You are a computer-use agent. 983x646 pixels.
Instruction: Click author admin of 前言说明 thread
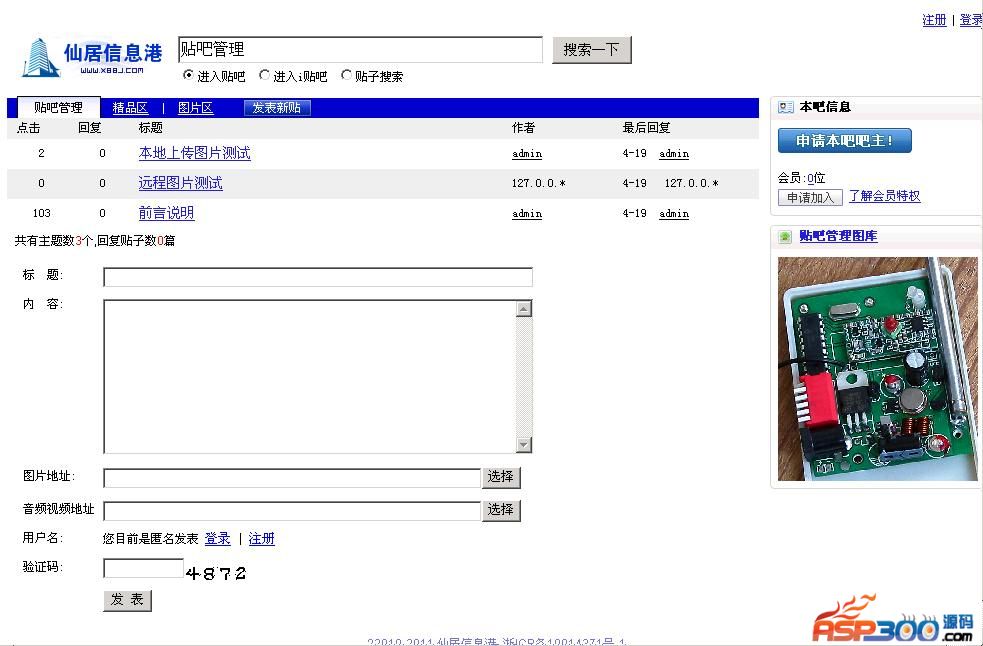click(x=527, y=214)
